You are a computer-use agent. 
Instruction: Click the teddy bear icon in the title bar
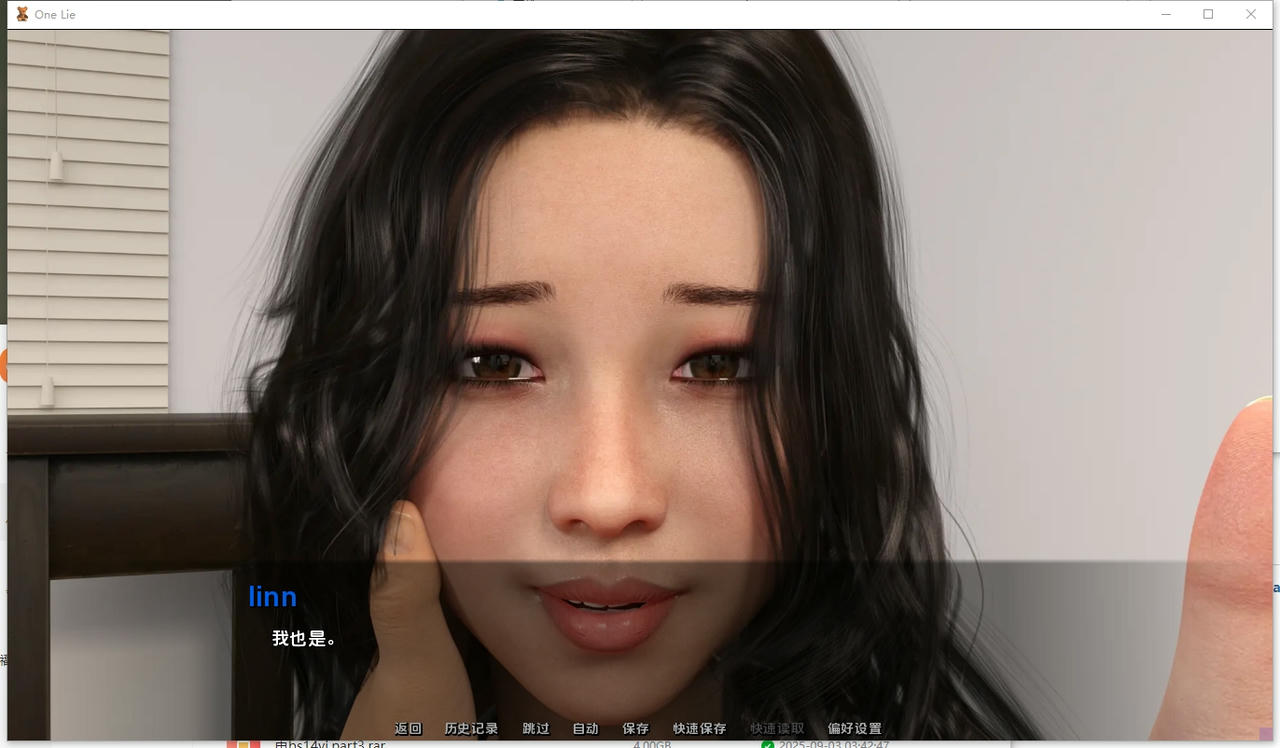pos(21,14)
